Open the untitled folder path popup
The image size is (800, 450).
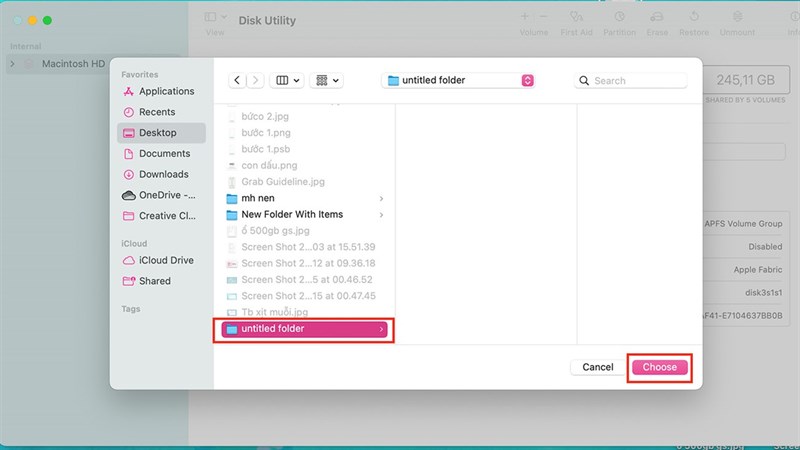tap(458, 81)
